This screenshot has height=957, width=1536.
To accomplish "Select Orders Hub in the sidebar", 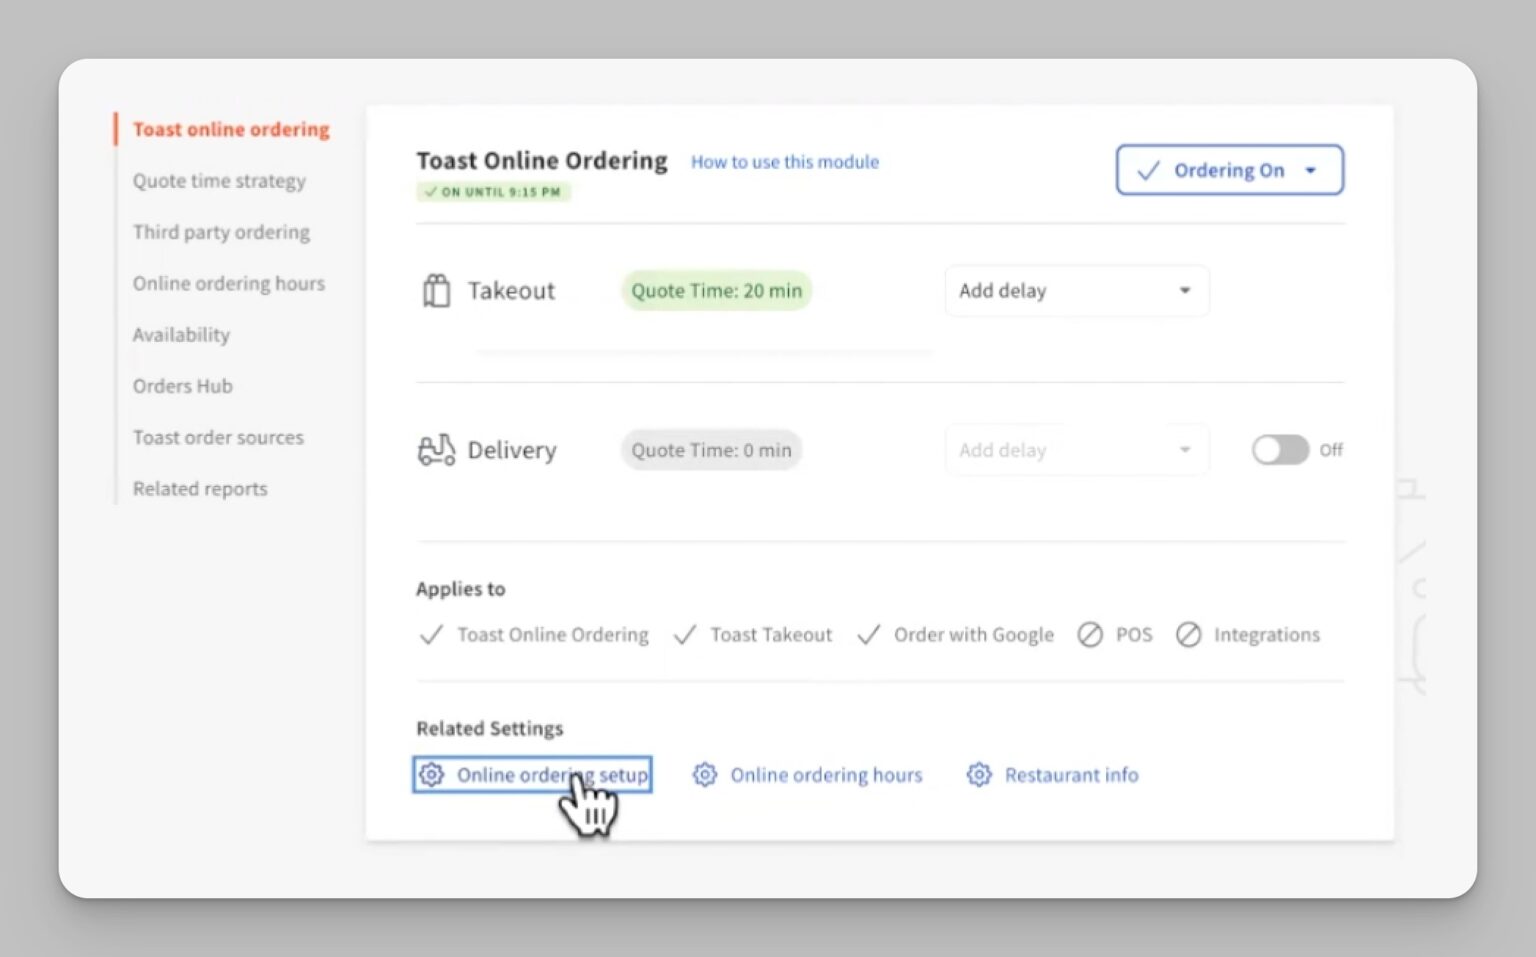I will (x=182, y=386).
